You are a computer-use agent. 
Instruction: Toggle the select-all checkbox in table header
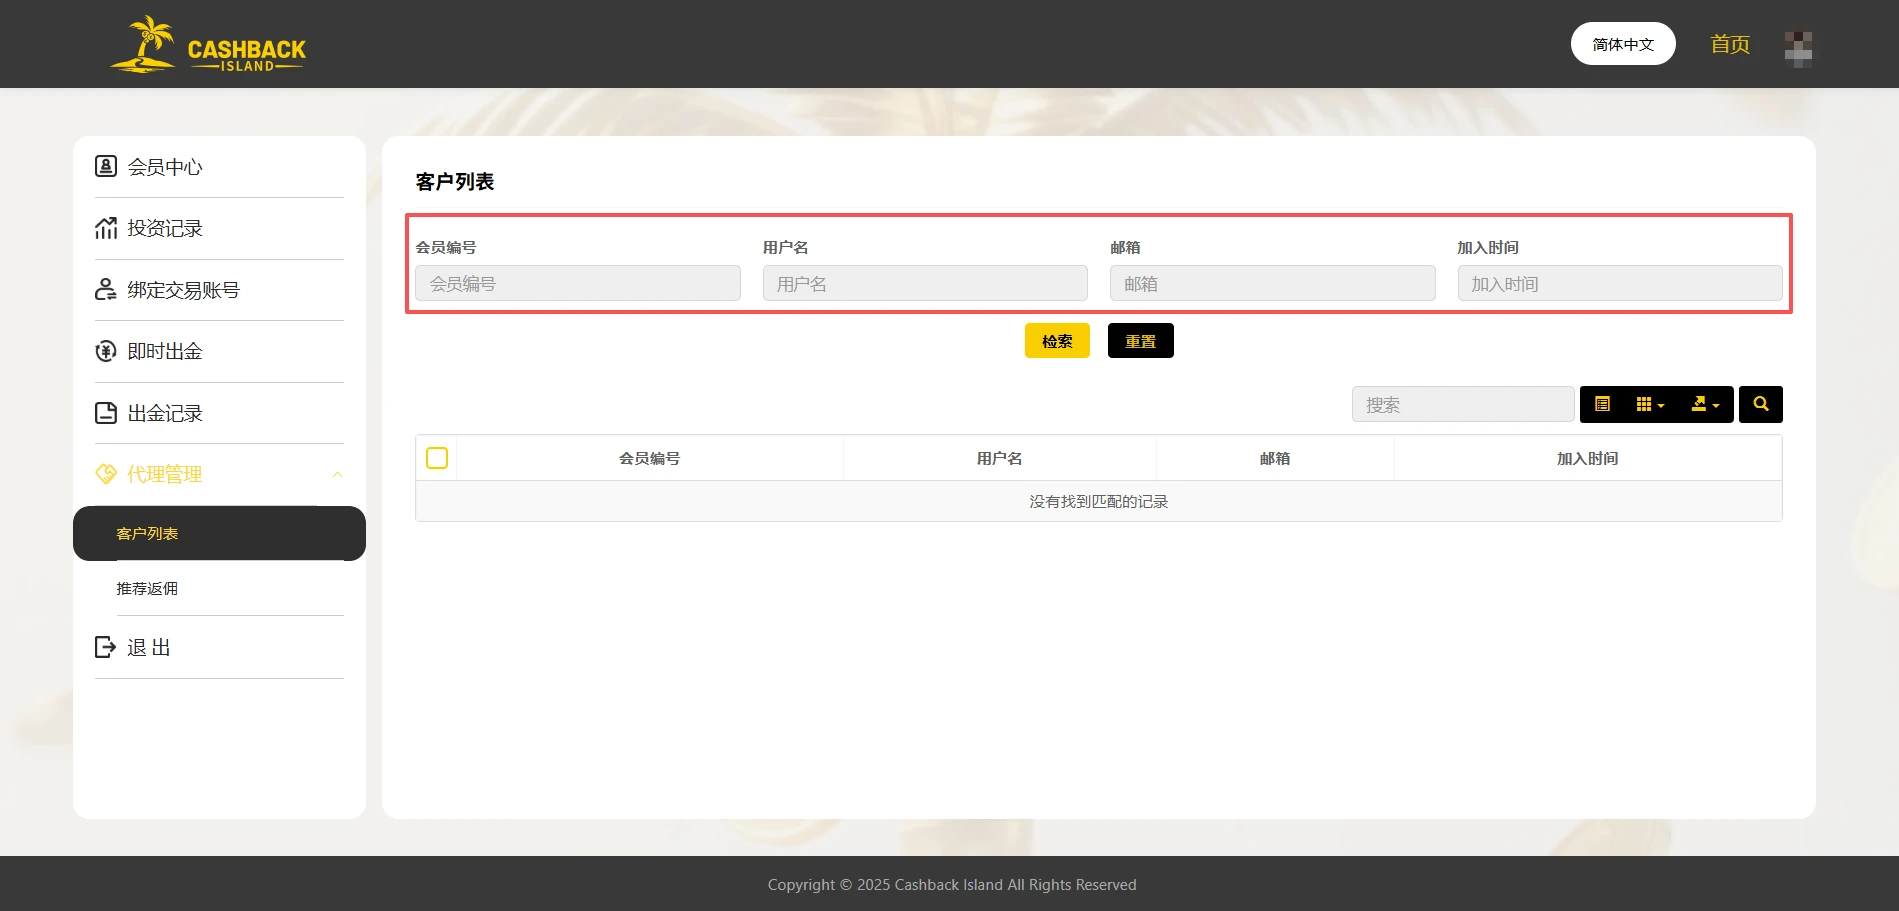coord(437,457)
